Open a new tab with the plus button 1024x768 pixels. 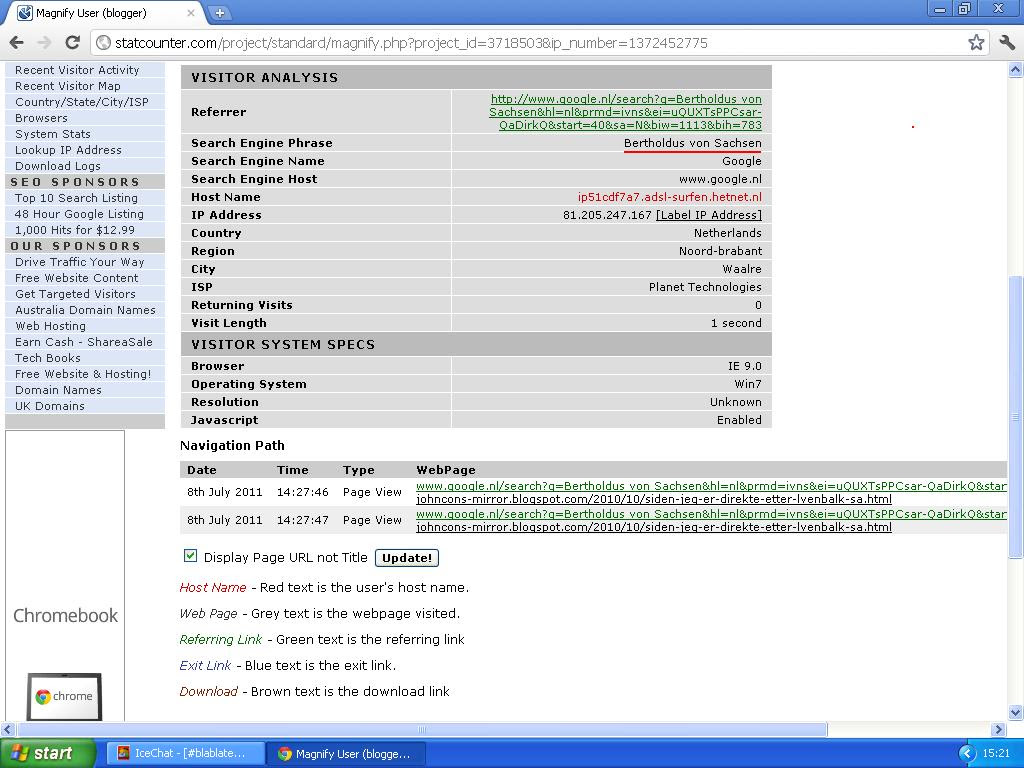click(220, 12)
